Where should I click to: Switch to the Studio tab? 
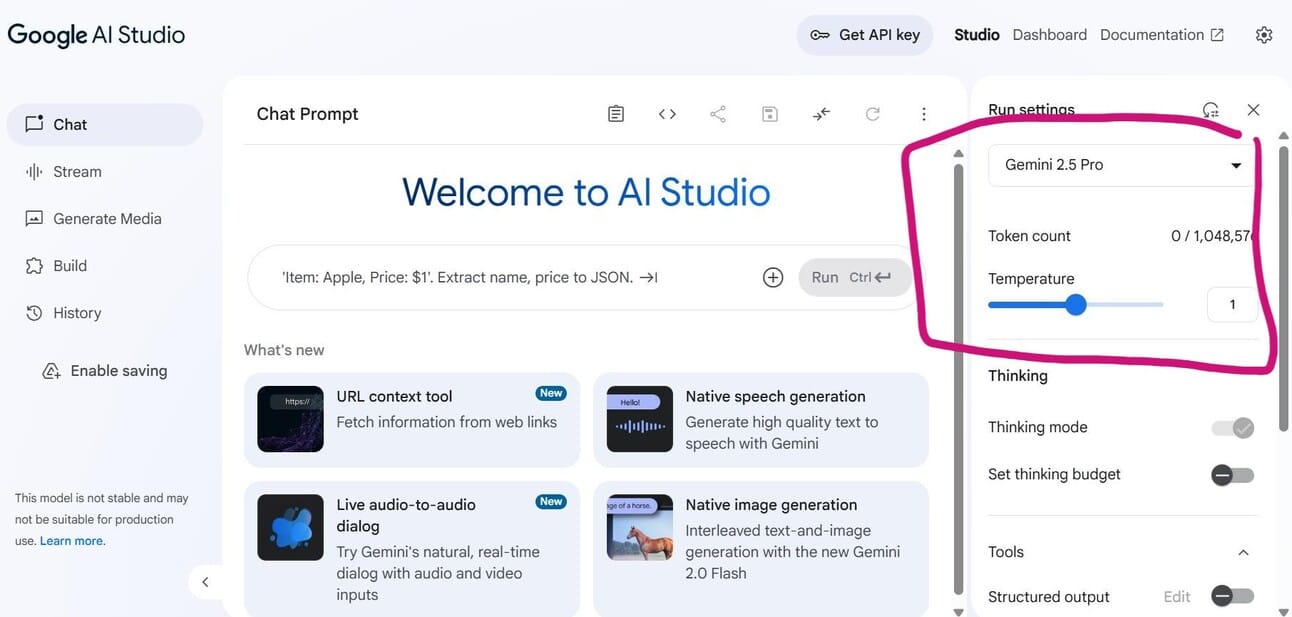pyautogui.click(x=977, y=35)
